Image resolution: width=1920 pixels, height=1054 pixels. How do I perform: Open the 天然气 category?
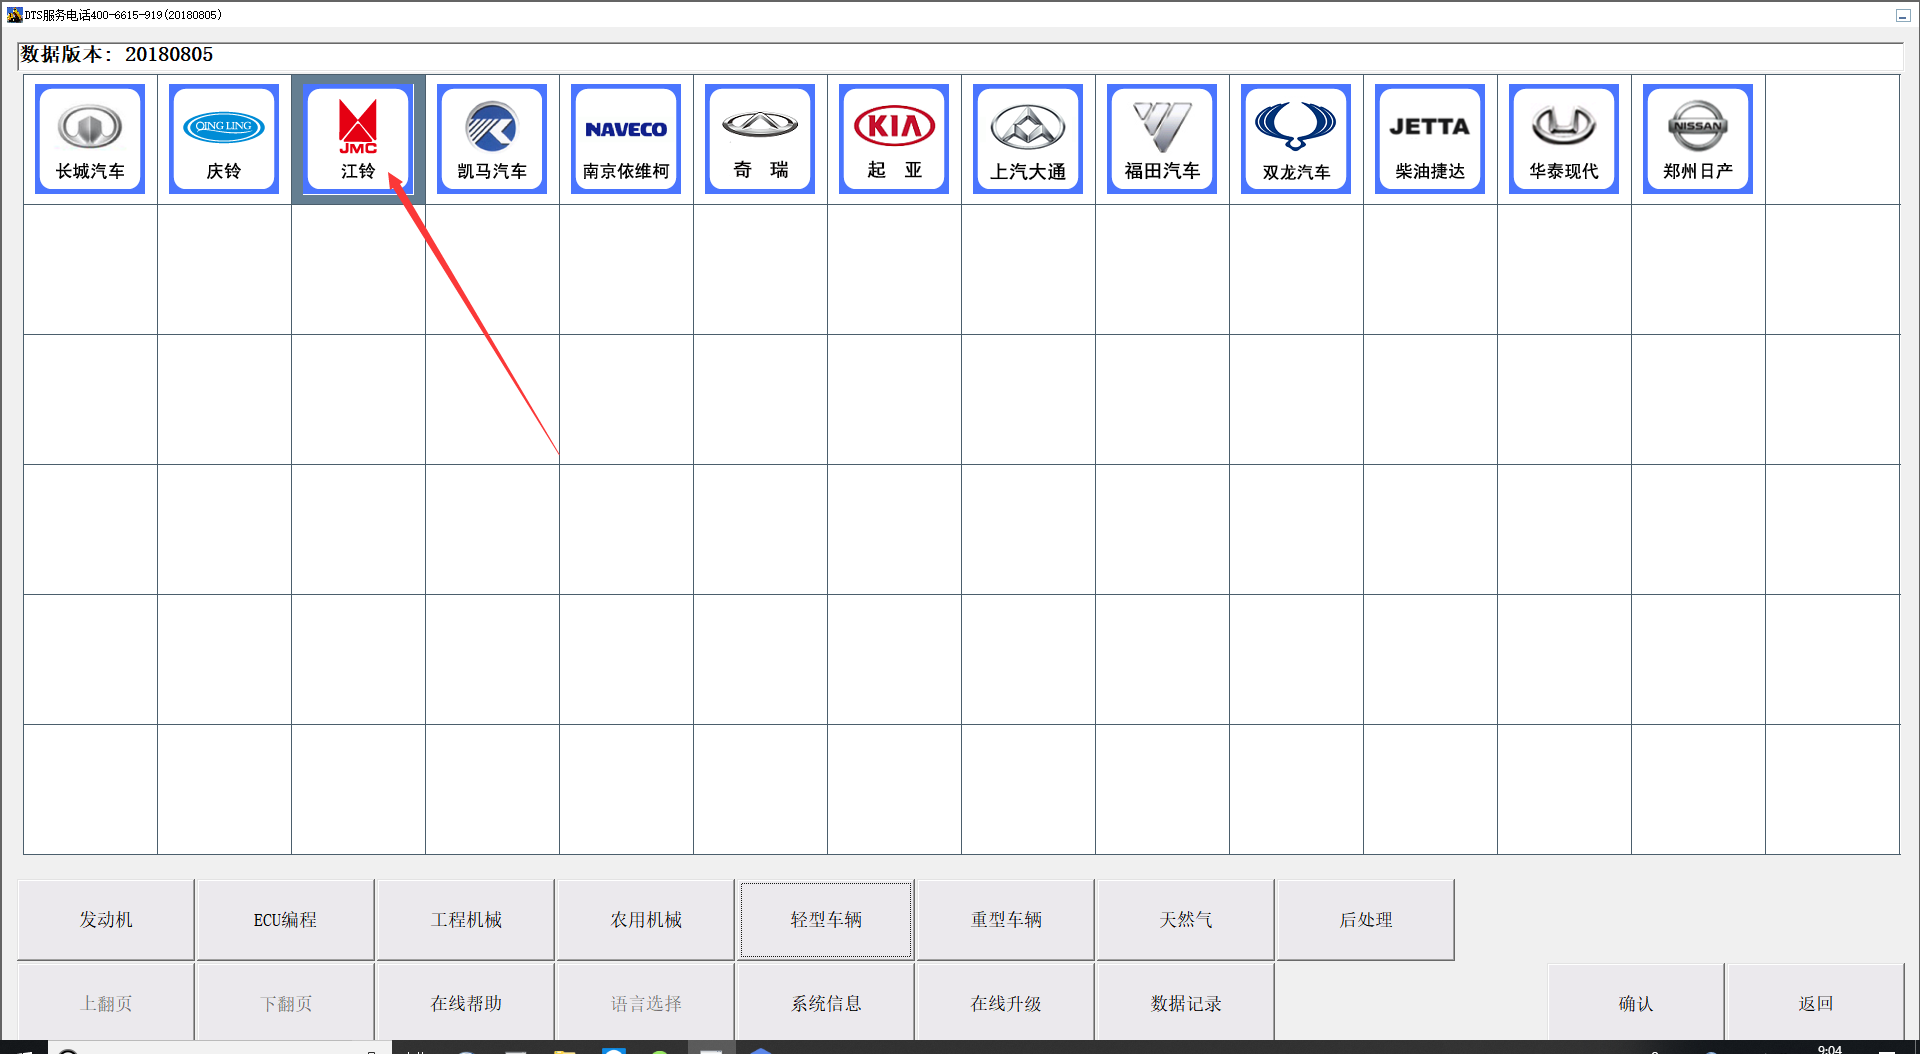point(1186,920)
